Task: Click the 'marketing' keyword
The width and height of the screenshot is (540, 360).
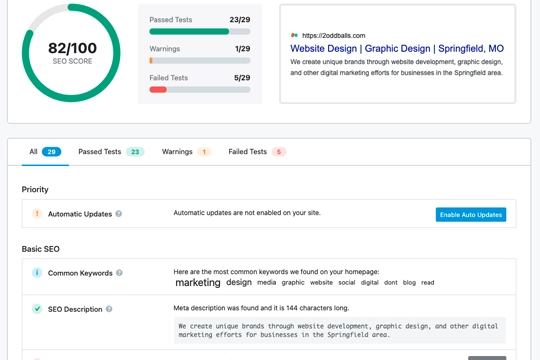Action: (x=198, y=282)
